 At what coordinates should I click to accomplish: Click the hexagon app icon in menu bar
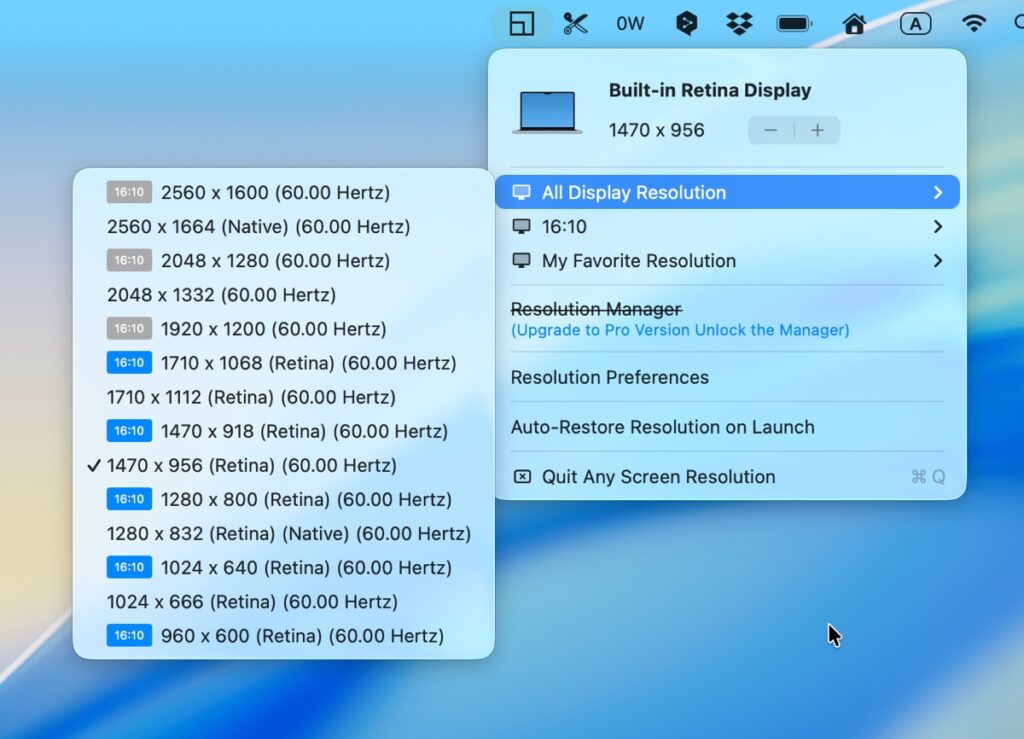tap(686, 23)
